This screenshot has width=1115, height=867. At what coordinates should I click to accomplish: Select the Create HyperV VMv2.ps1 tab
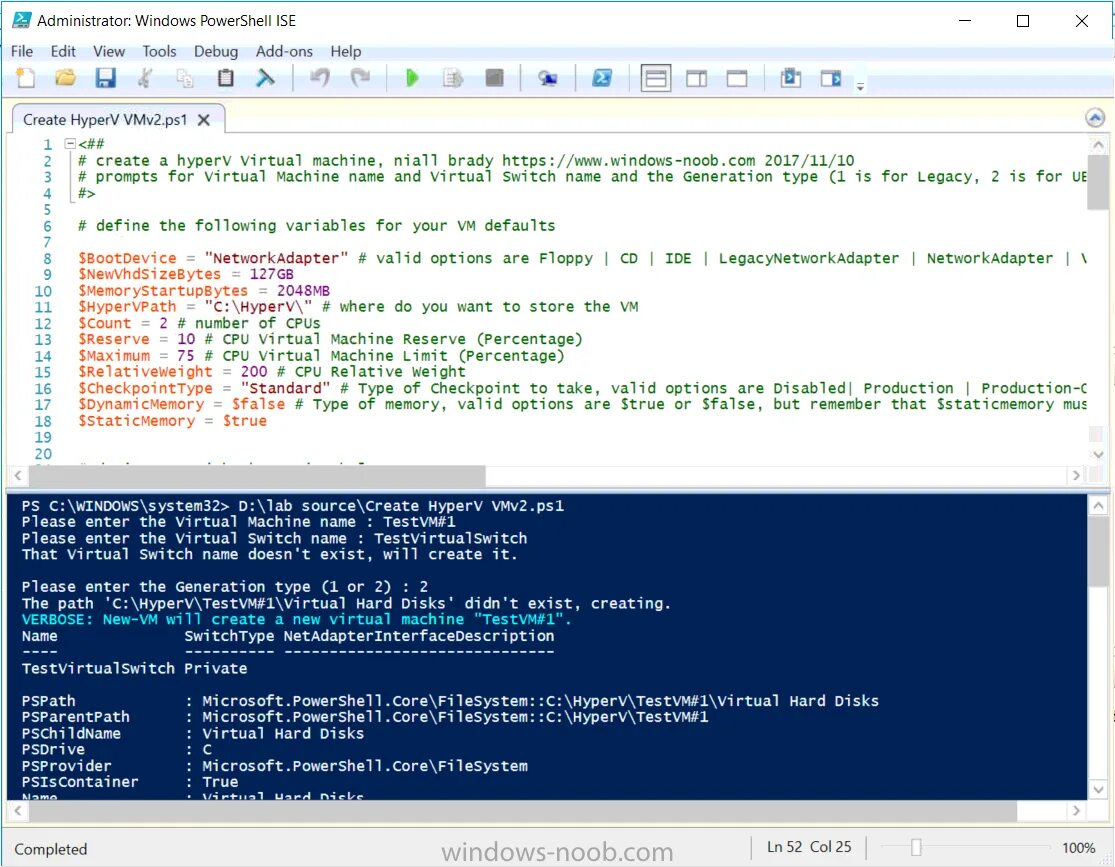(x=105, y=119)
